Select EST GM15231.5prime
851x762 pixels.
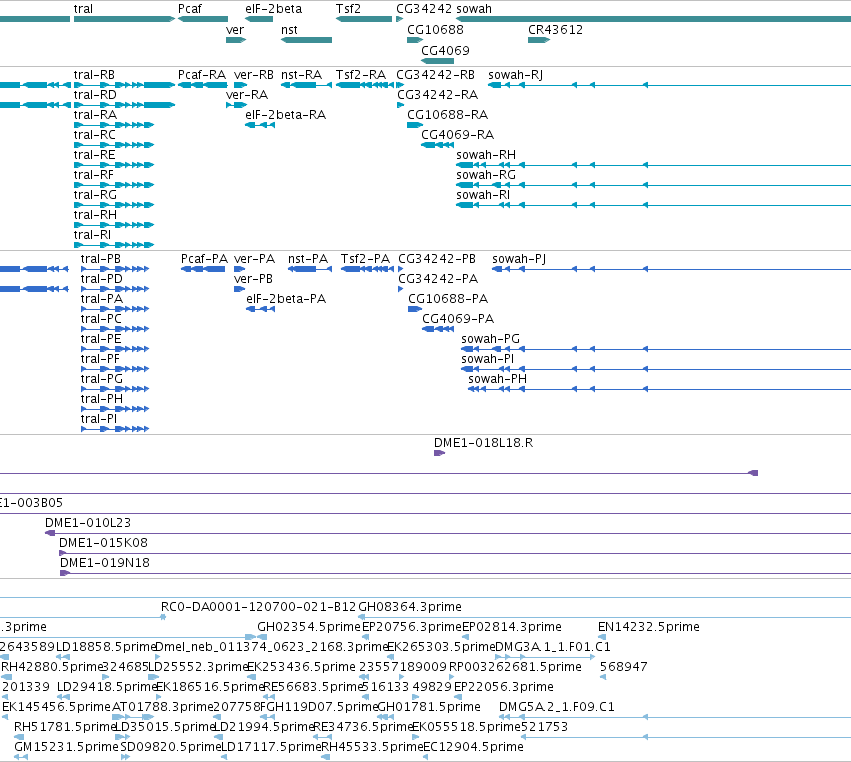tap(66, 747)
